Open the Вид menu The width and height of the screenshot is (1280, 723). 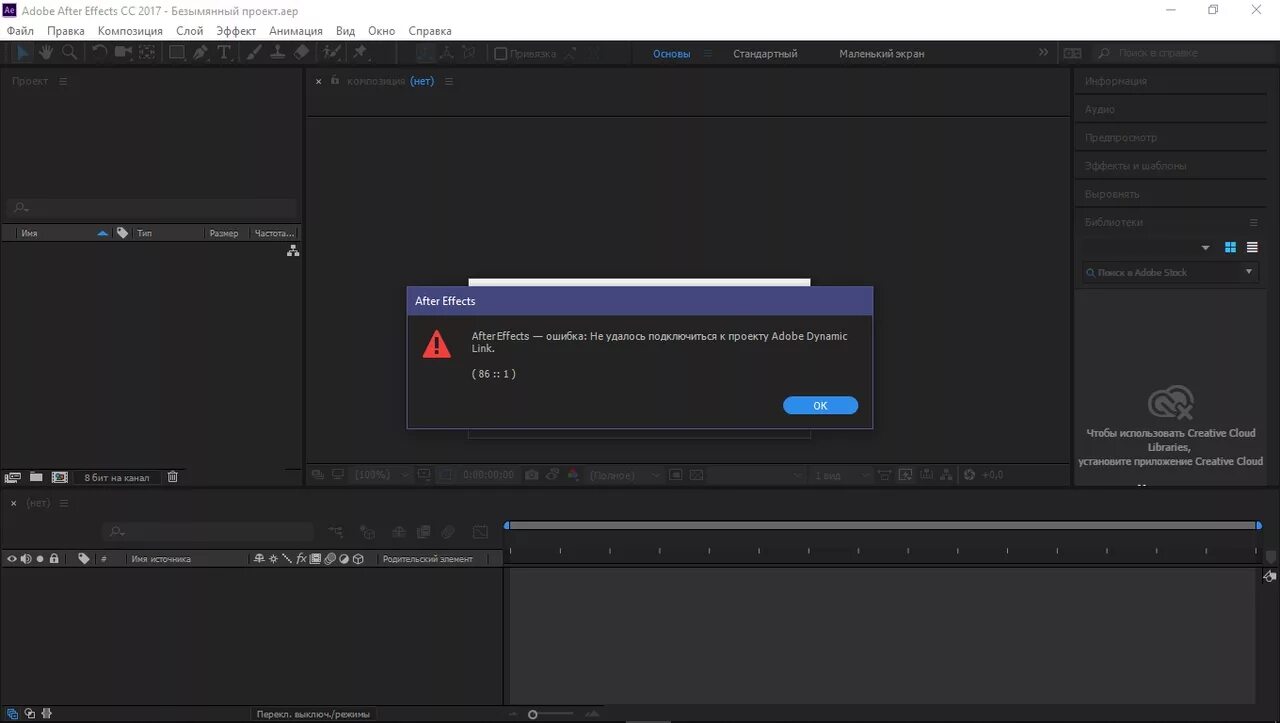tap(345, 31)
